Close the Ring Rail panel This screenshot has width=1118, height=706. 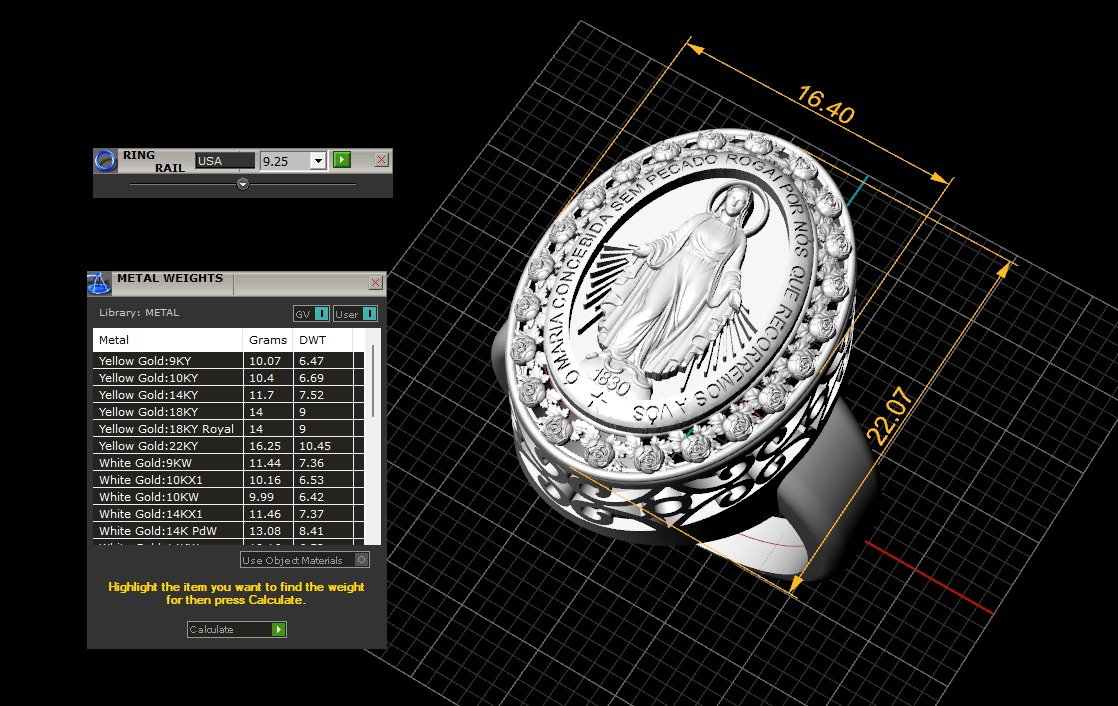pyautogui.click(x=381, y=160)
